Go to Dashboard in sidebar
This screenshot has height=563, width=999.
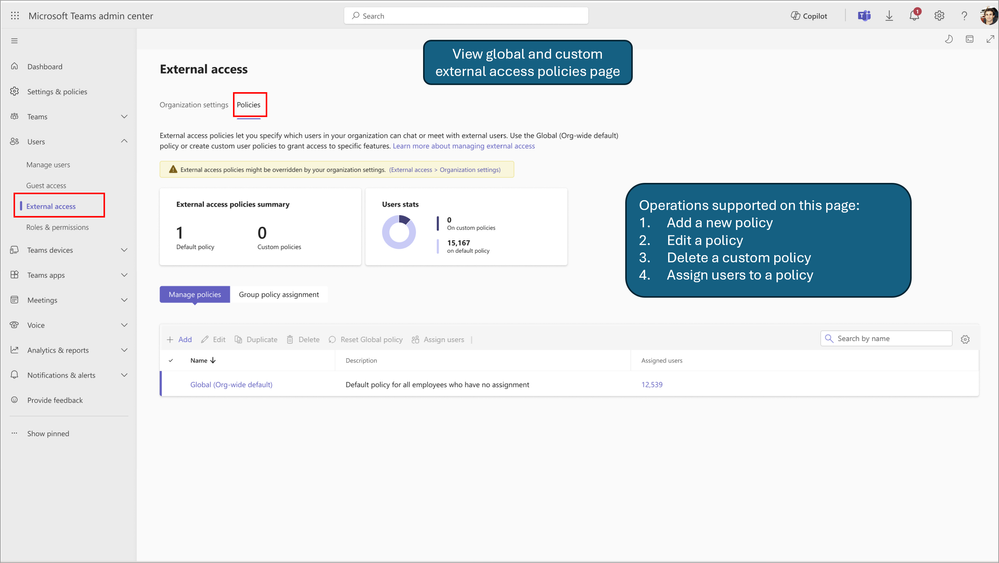pyautogui.click(x=45, y=66)
